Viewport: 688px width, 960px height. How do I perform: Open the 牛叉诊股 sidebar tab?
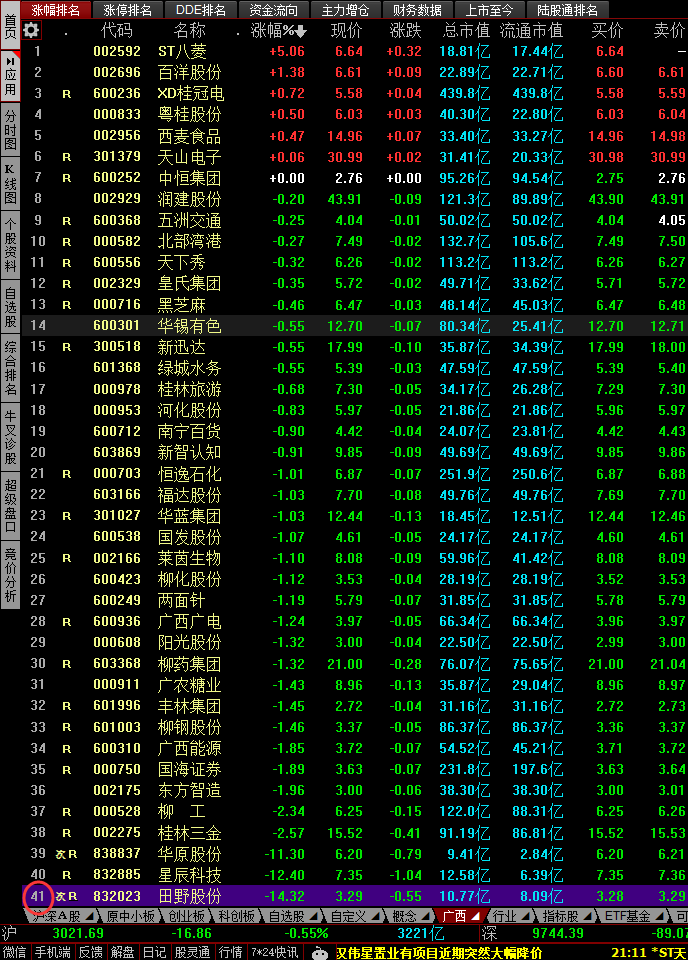click(10, 437)
